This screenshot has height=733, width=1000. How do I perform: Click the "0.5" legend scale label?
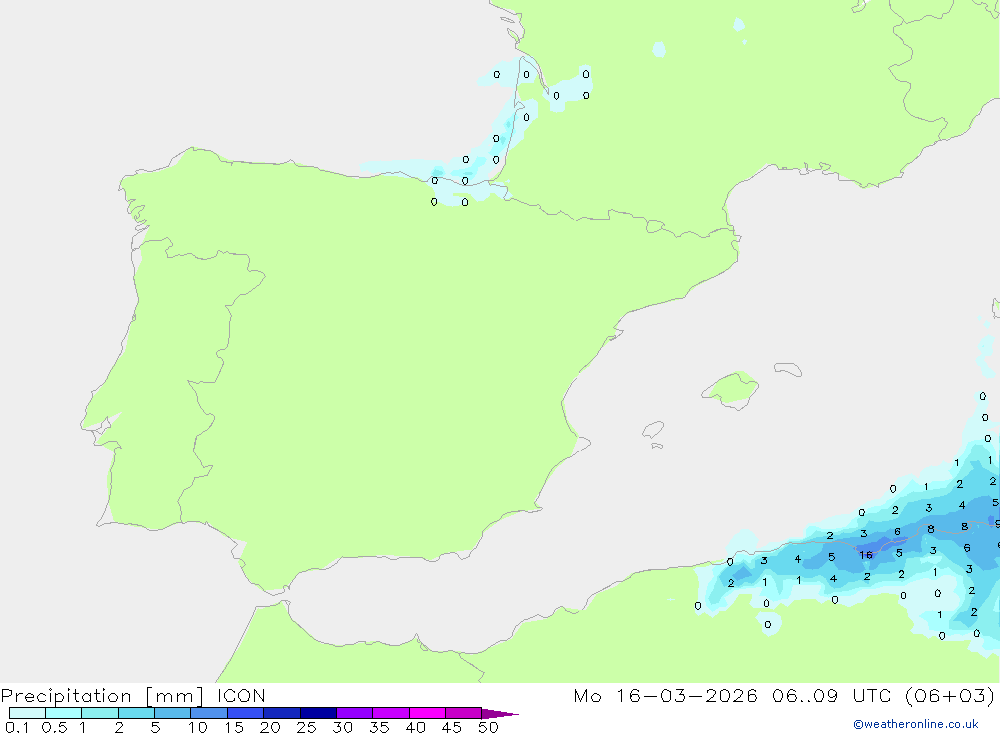tap(54, 727)
